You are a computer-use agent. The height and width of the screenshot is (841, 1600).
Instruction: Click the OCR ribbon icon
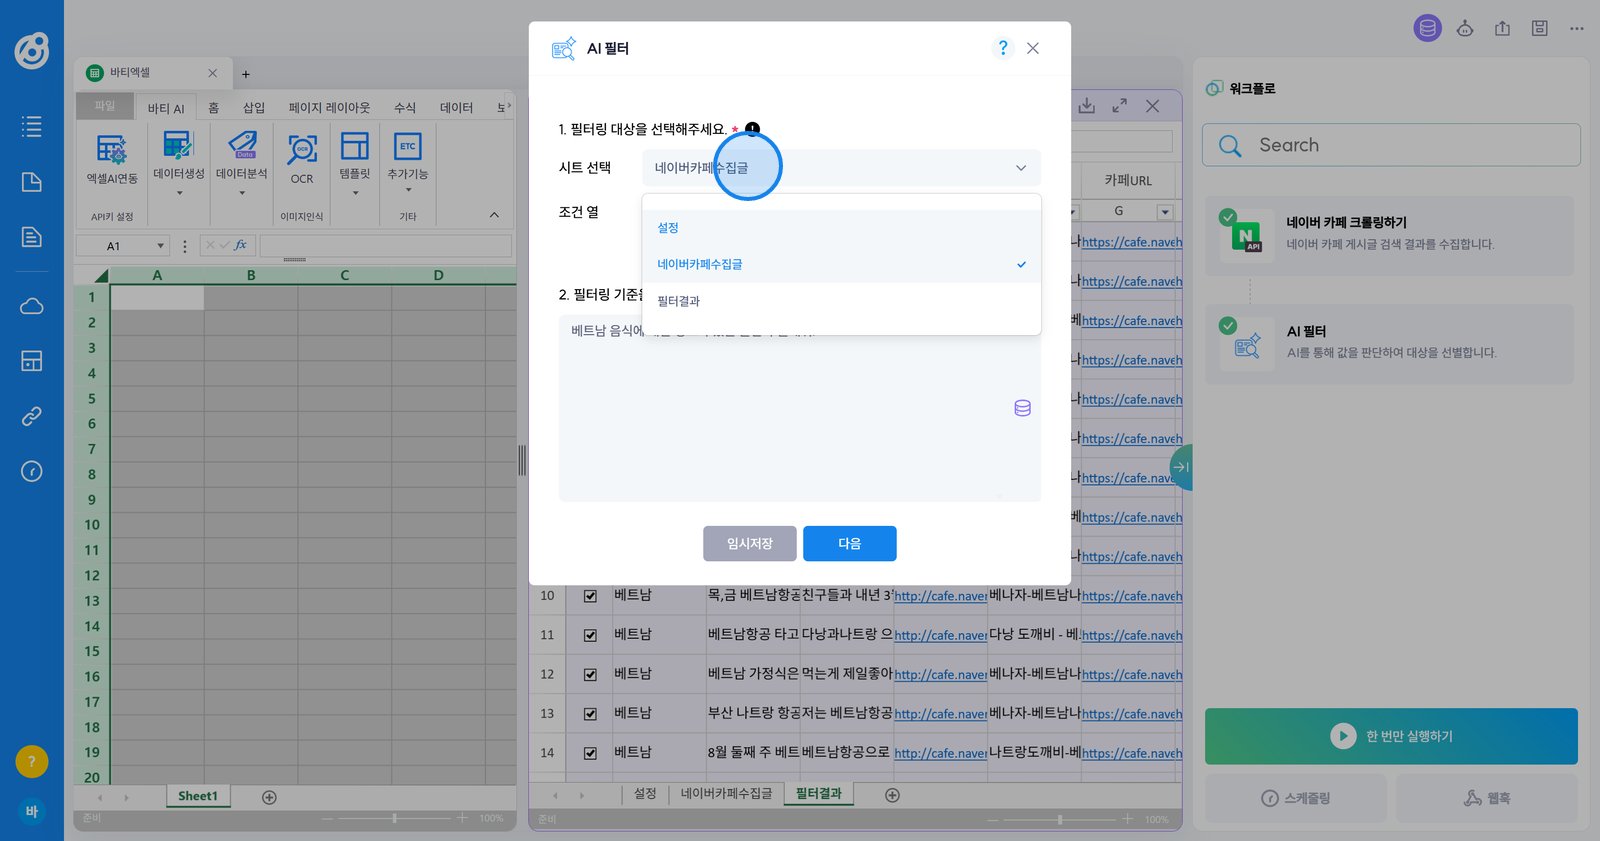pyautogui.click(x=302, y=158)
